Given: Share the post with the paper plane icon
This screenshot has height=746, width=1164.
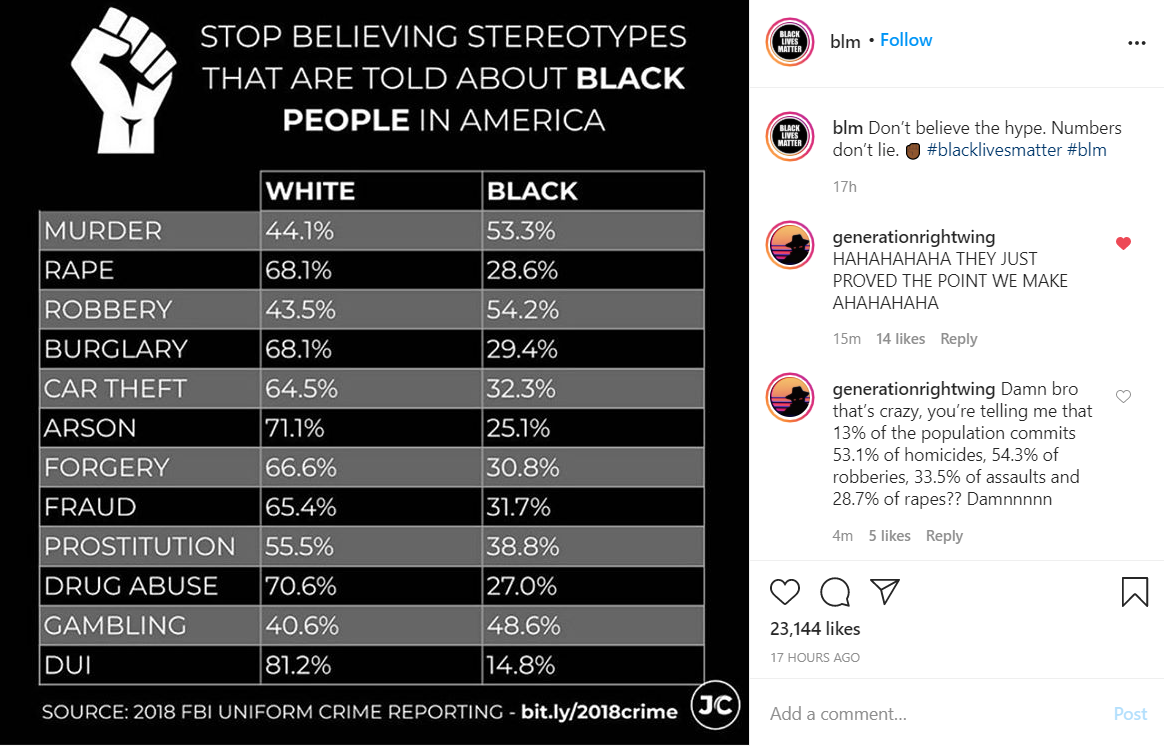Looking at the screenshot, I should (885, 592).
